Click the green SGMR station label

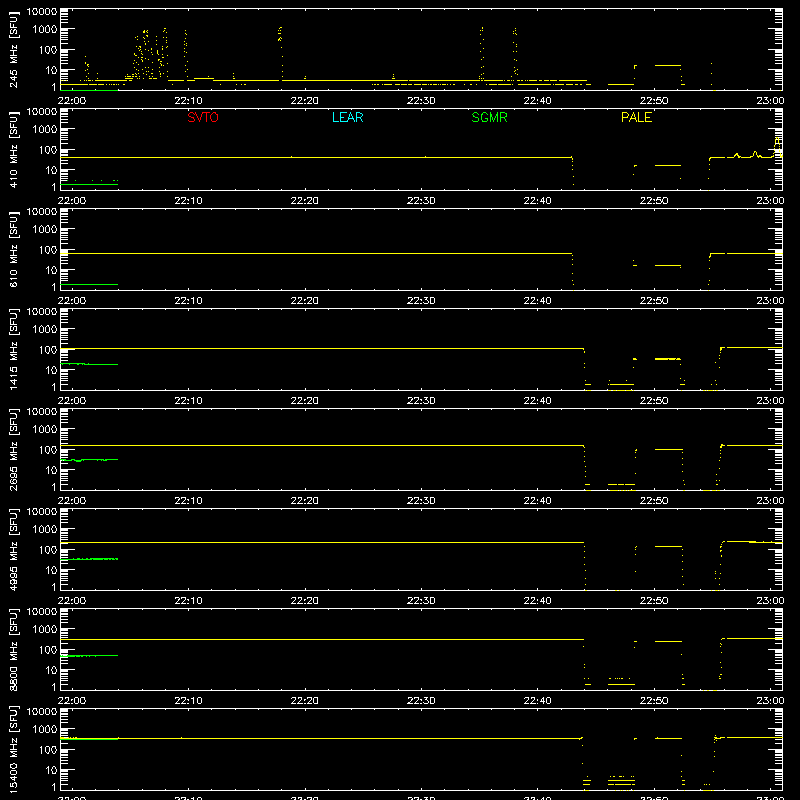pos(489,117)
